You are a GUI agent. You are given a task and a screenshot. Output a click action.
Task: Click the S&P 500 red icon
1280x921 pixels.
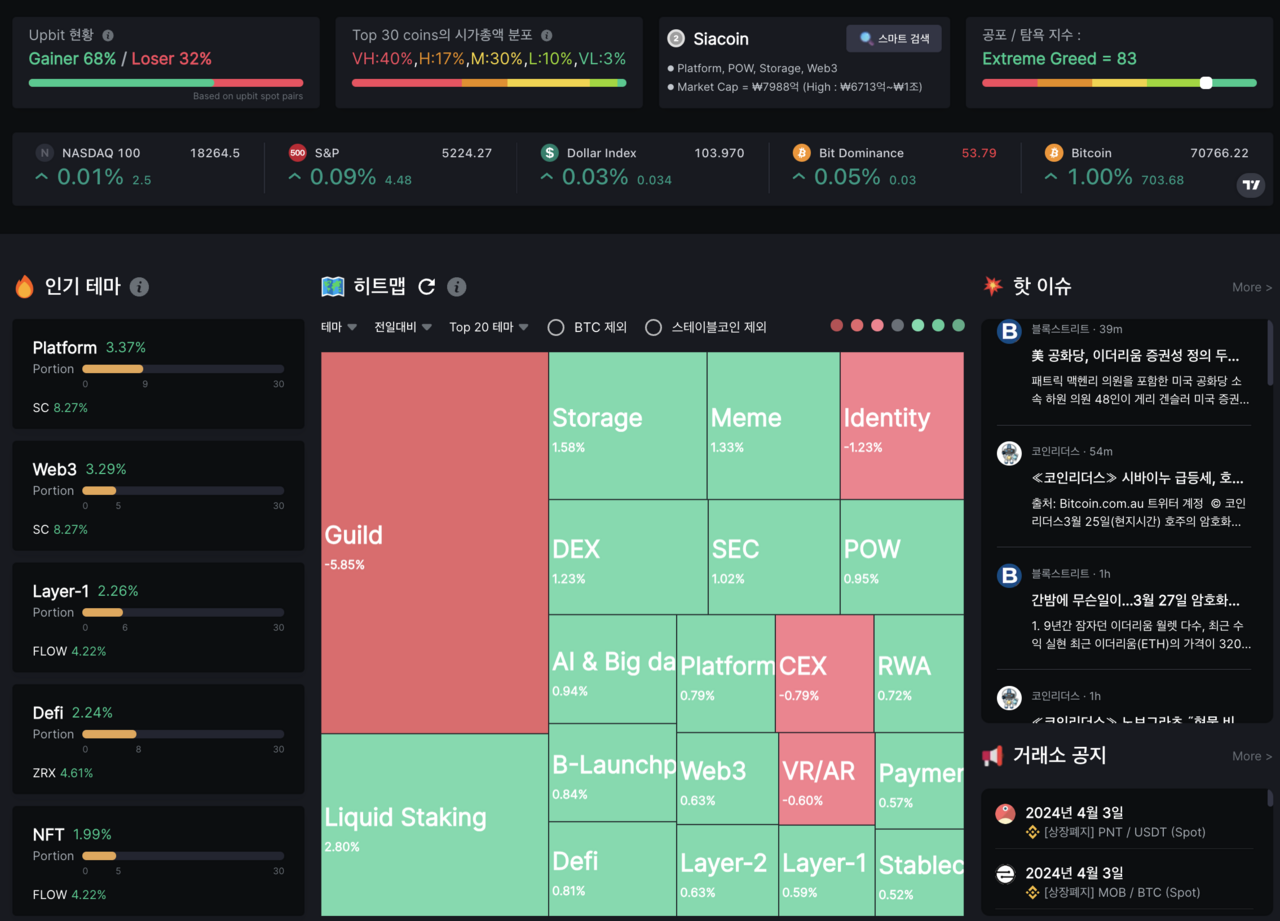click(x=297, y=153)
